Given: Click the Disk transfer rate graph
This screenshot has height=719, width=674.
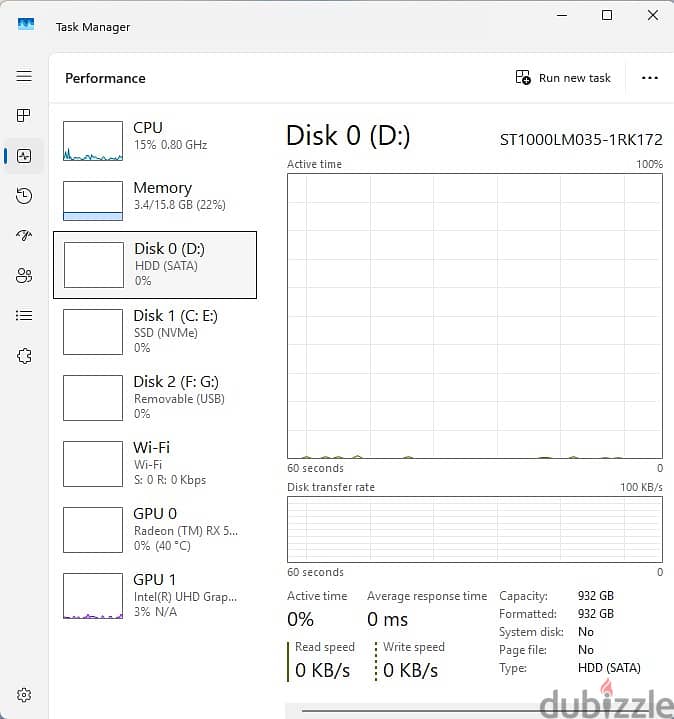Looking at the screenshot, I should click(475, 529).
